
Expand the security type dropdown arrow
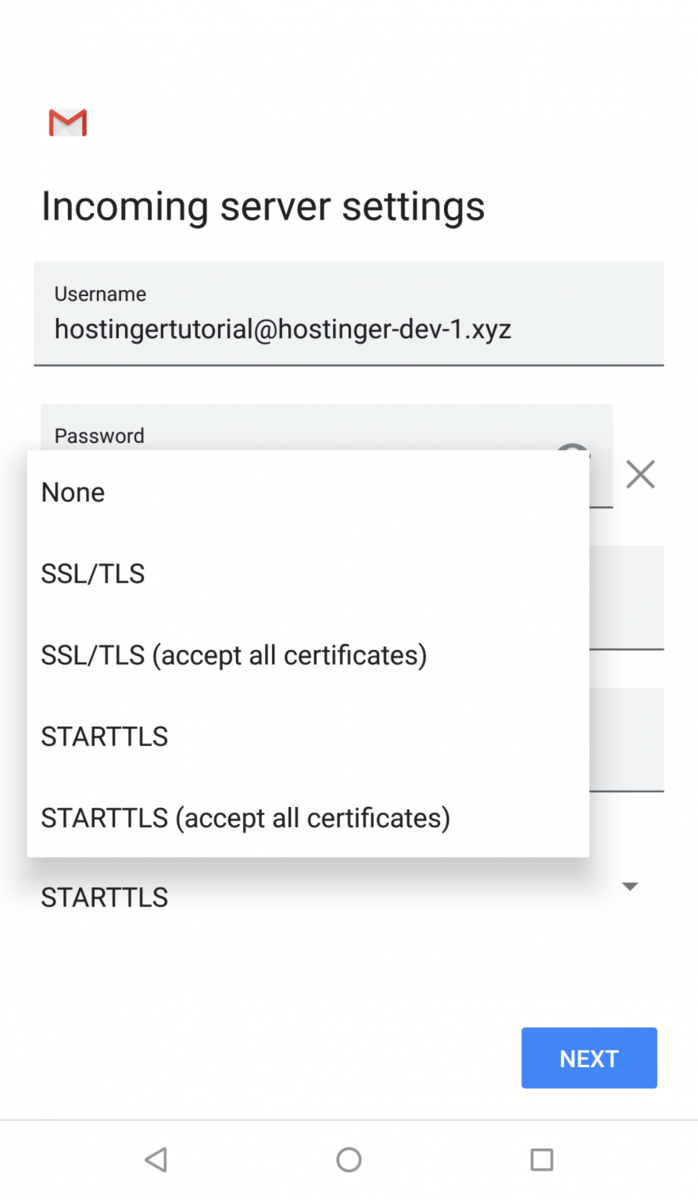click(630, 887)
